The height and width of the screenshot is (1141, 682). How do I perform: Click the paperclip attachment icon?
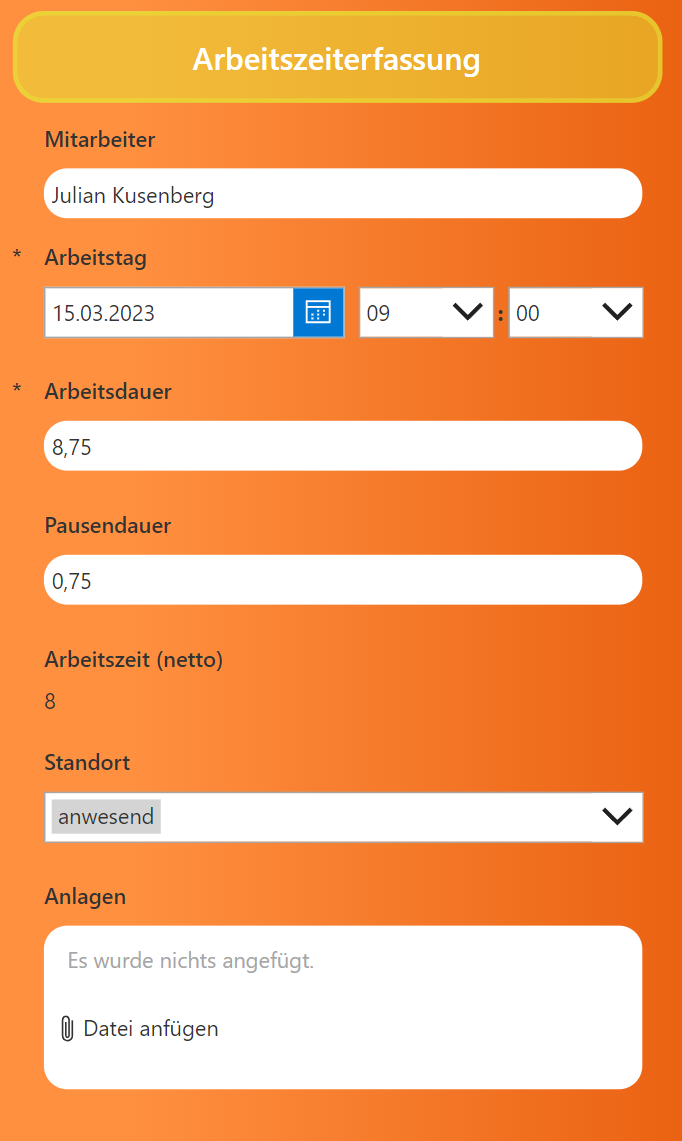(x=67, y=1029)
